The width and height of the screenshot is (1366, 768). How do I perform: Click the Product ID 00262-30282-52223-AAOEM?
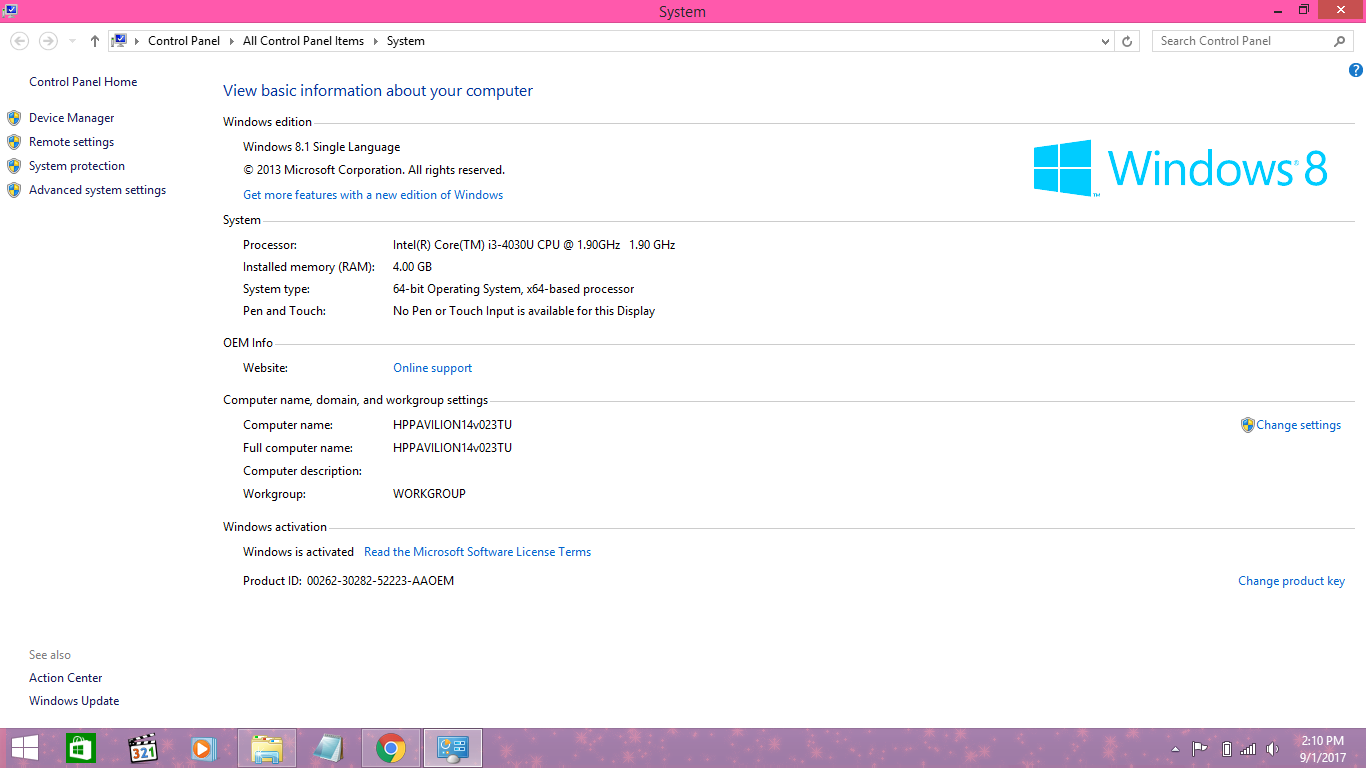click(380, 581)
